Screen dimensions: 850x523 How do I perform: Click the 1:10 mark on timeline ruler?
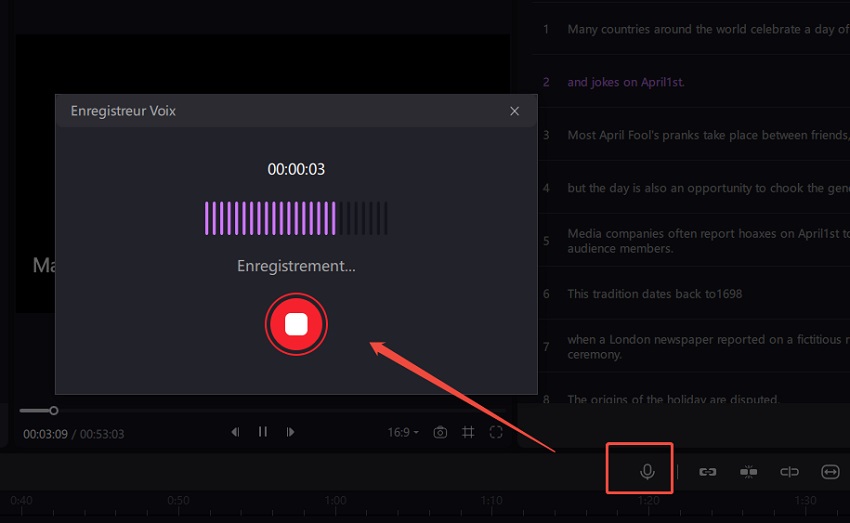[x=491, y=500]
